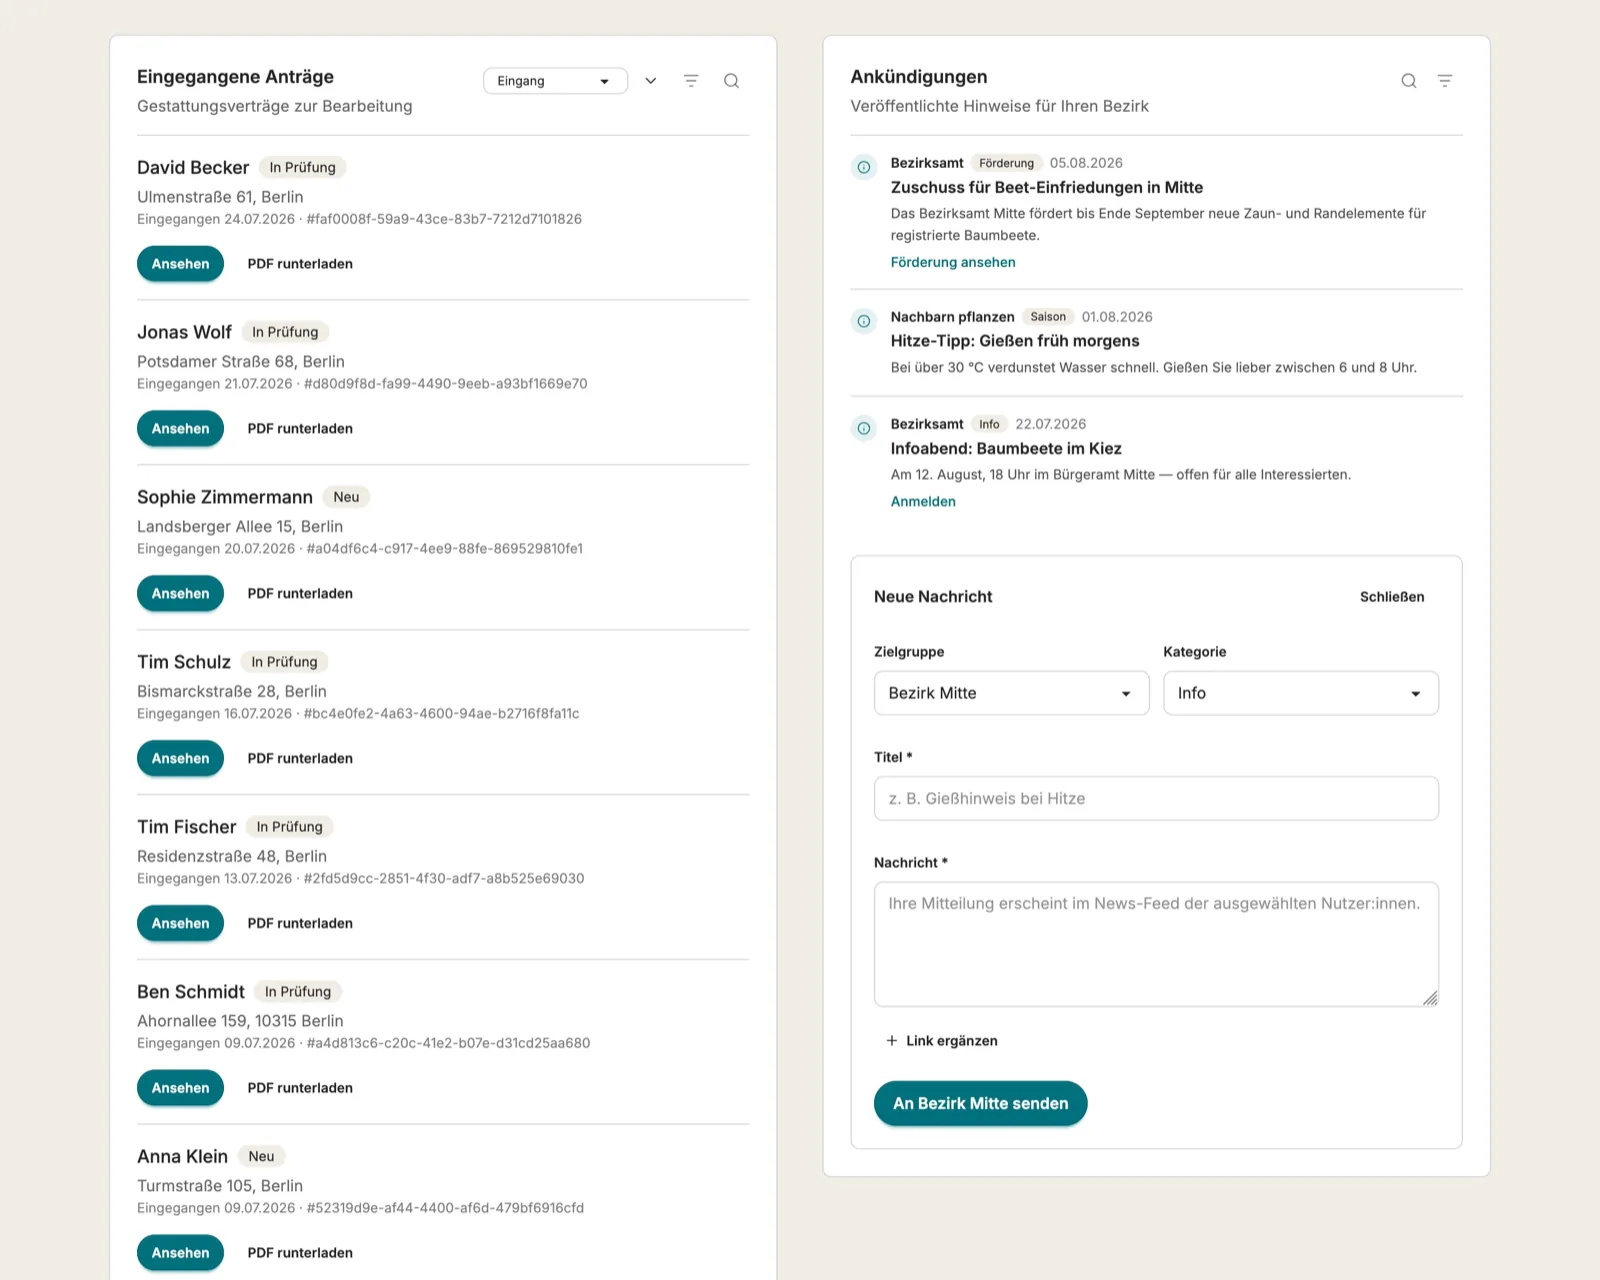Viewport: 1600px width, 1280px height.
Task: Click the info icon beside the Zuschuss announcement
Action: [864, 167]
